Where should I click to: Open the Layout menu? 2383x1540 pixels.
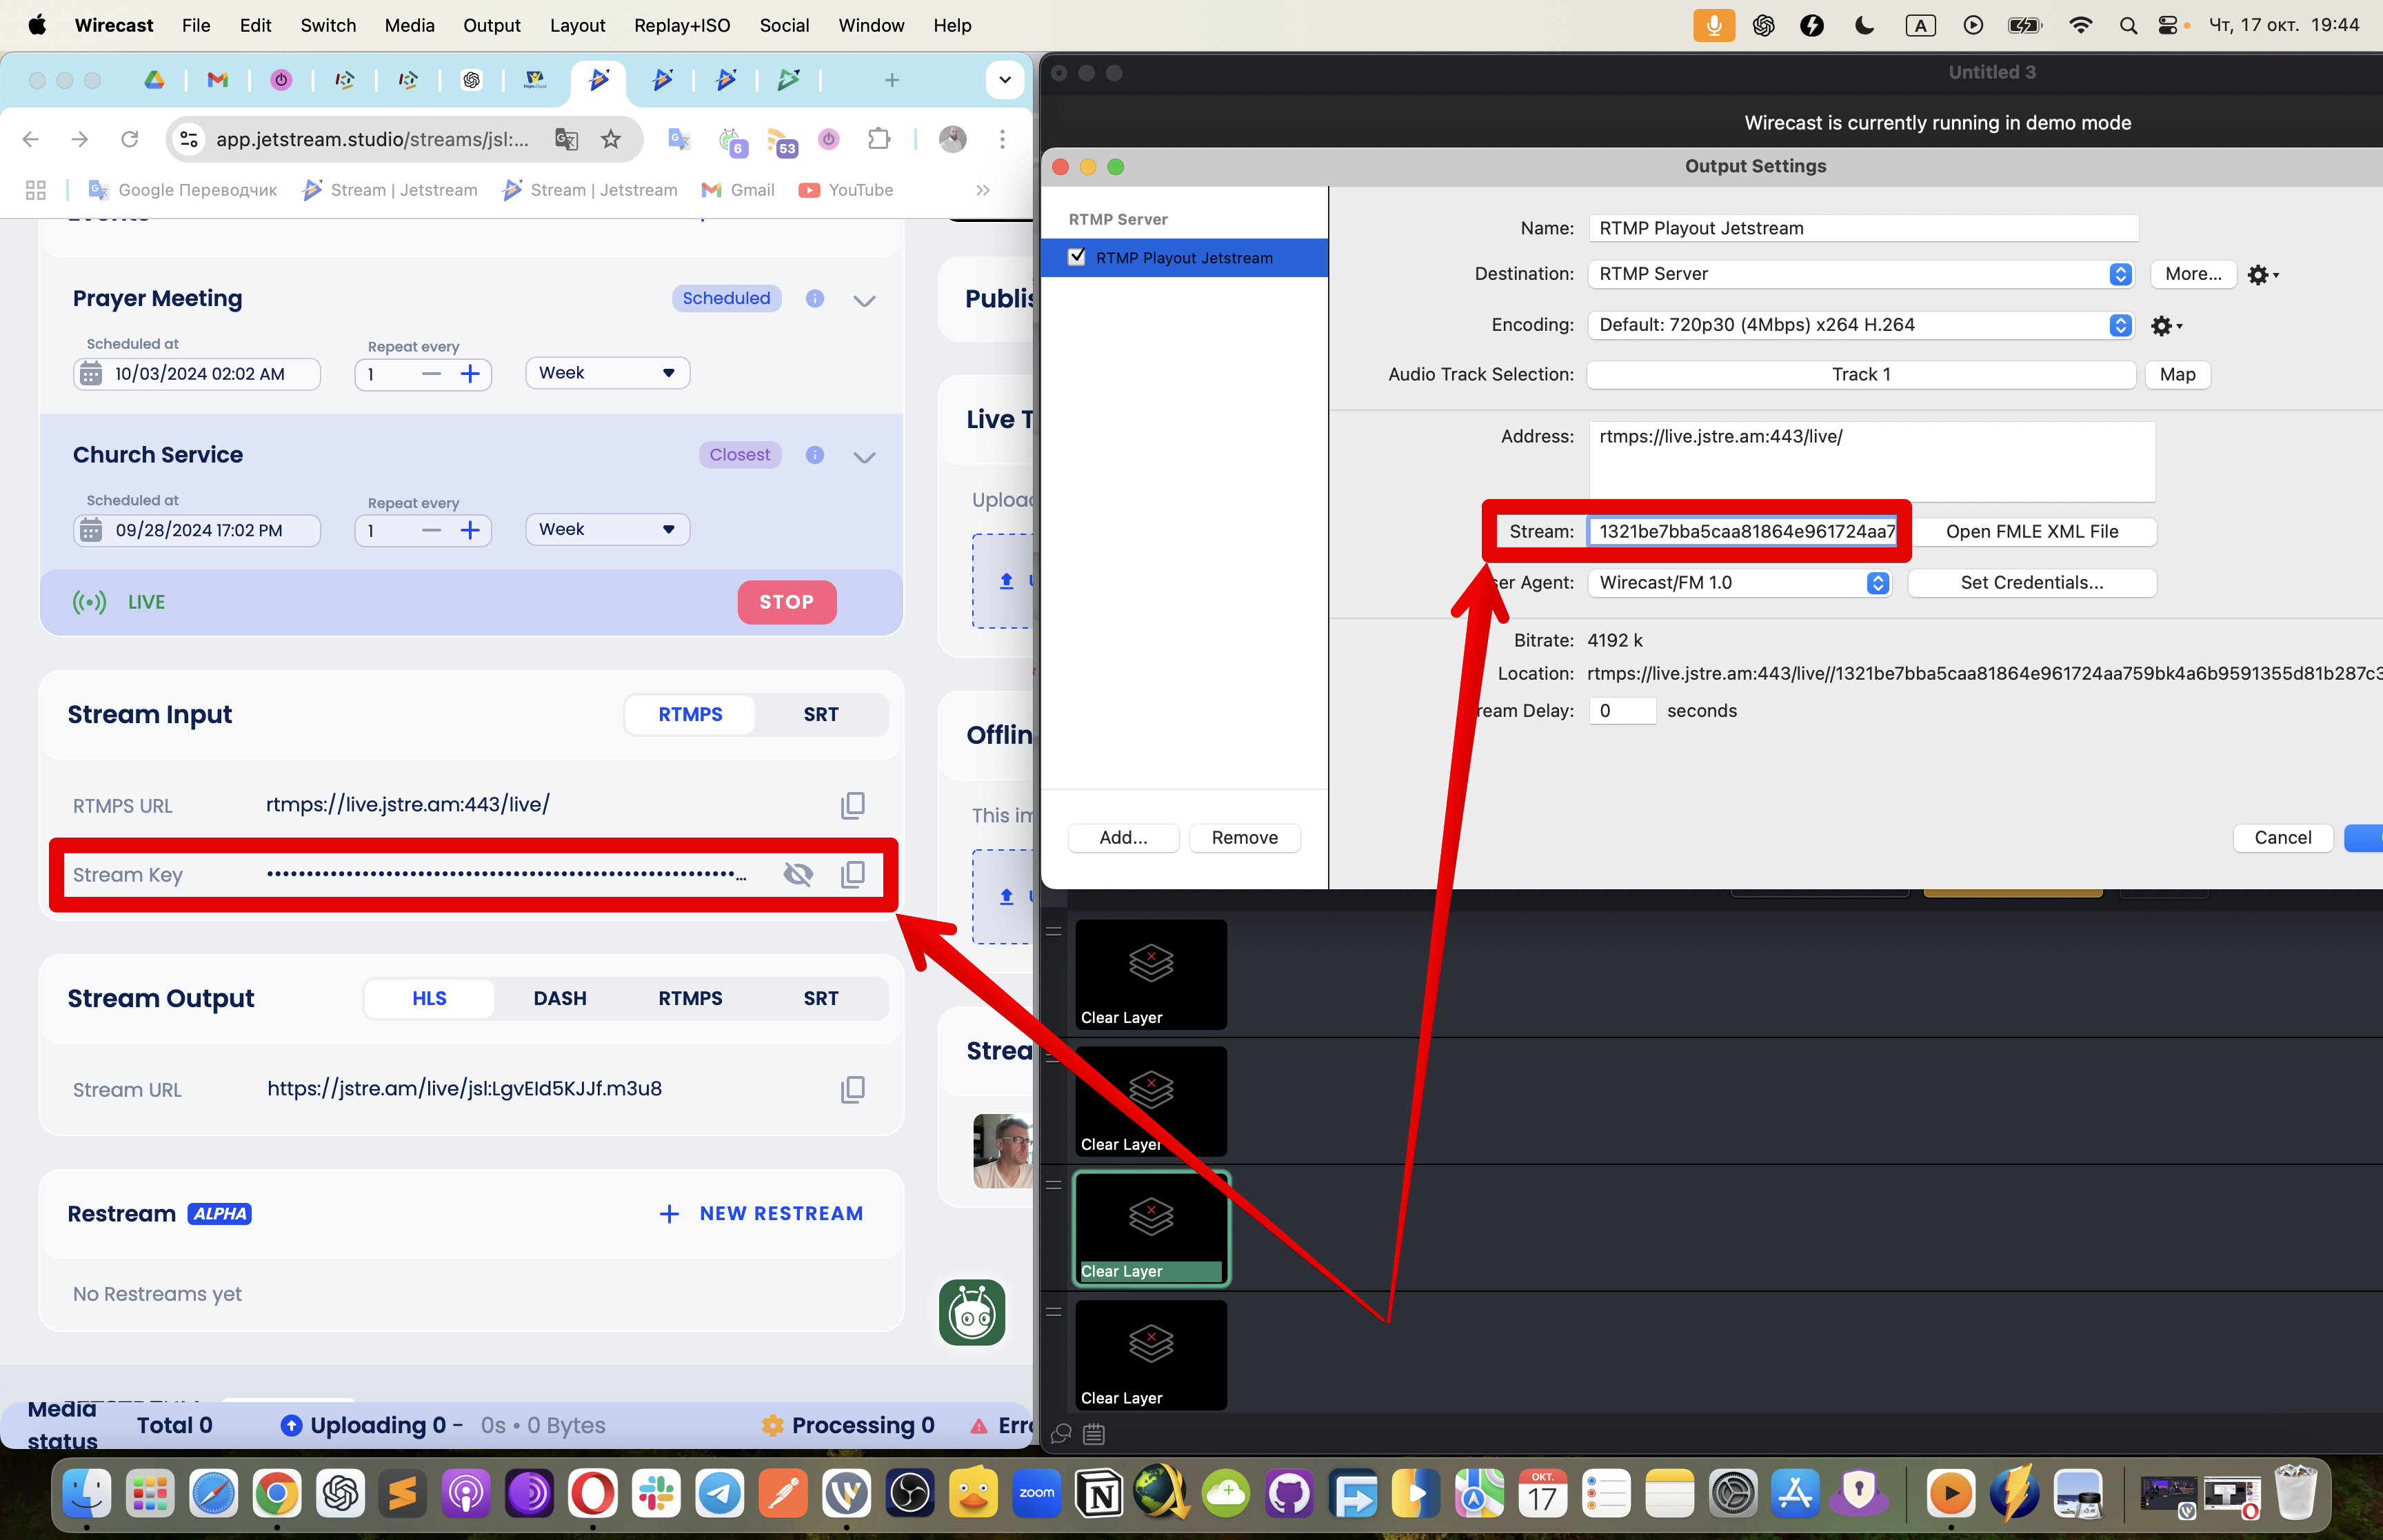[577, 26]
